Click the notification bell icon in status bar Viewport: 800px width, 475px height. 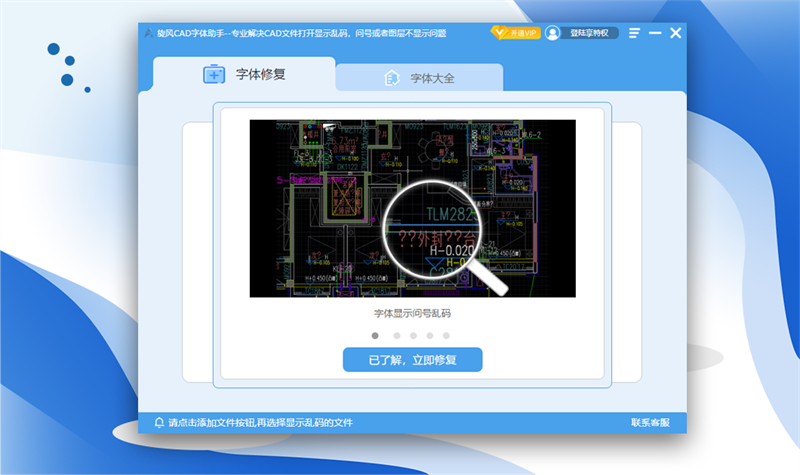pos(158,423)
